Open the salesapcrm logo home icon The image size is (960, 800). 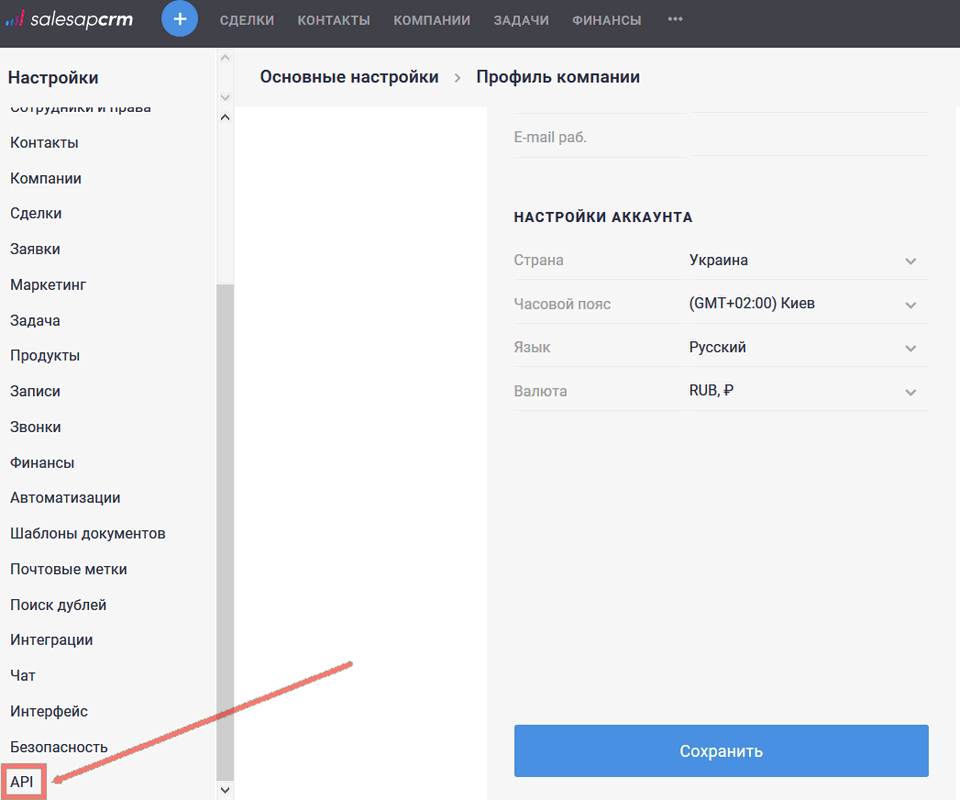(68, 19)
